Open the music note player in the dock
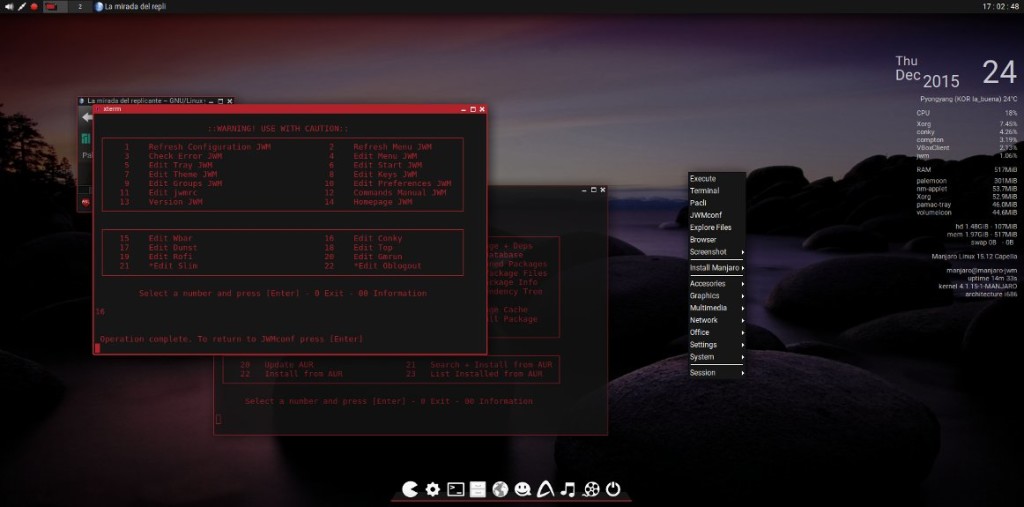Viewport: 1024px width, 507px height. pyautogui.click(x=568, y=489)
